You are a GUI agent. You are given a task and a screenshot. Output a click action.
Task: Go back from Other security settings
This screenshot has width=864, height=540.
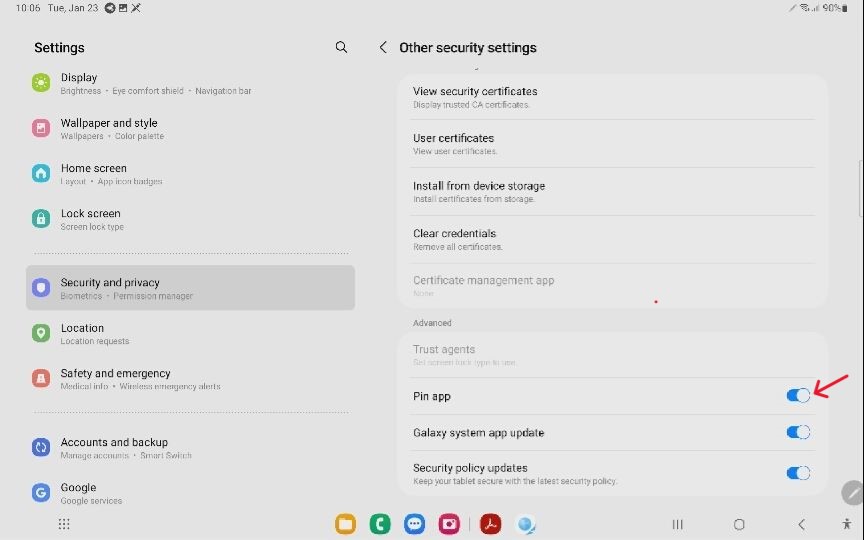pyautogui.click(x=383, y=47)
